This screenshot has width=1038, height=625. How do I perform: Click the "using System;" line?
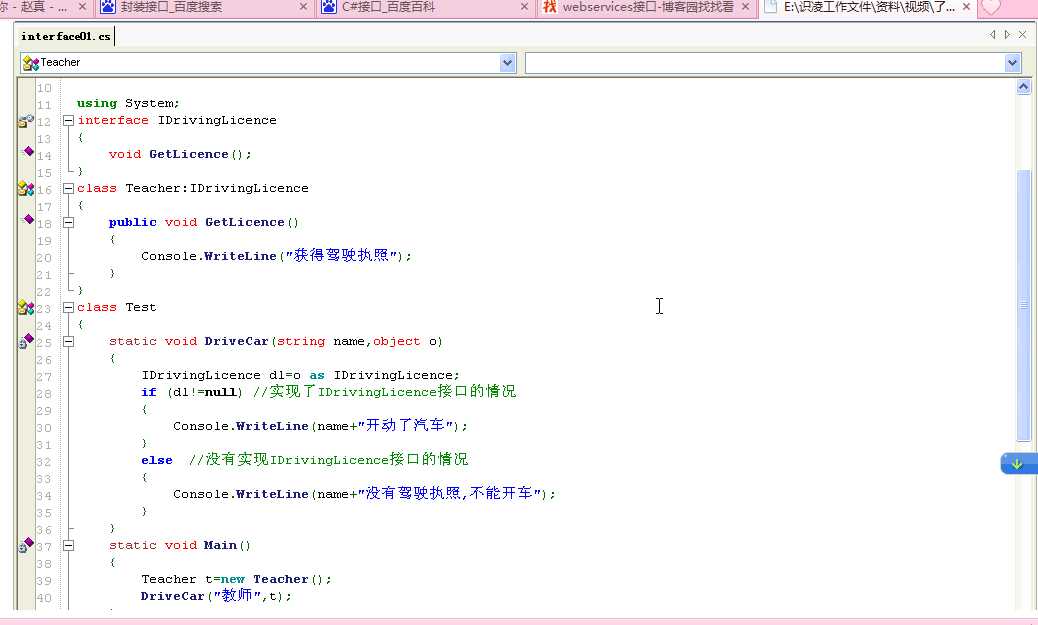coord(128,103)
